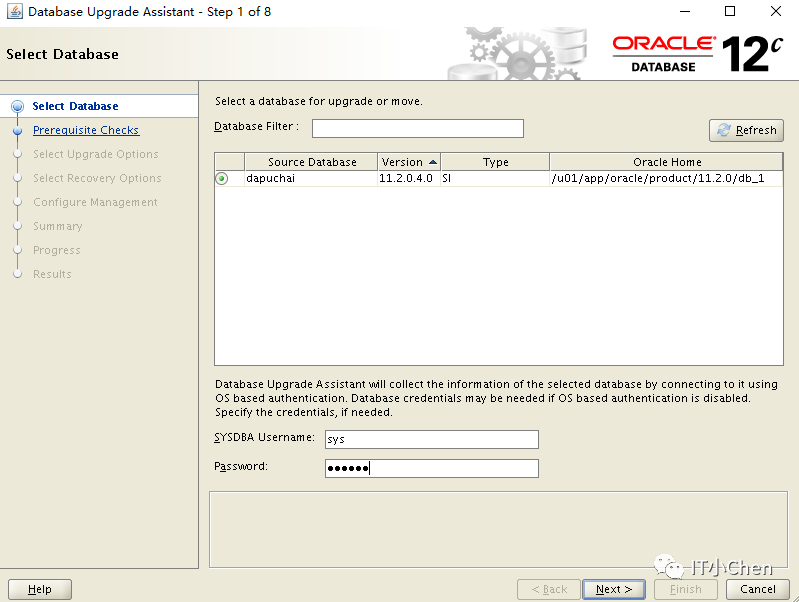The width and height of the screenshot is (799, 602).
Task: Click the Database Filter input field
Action: point(417,128)
